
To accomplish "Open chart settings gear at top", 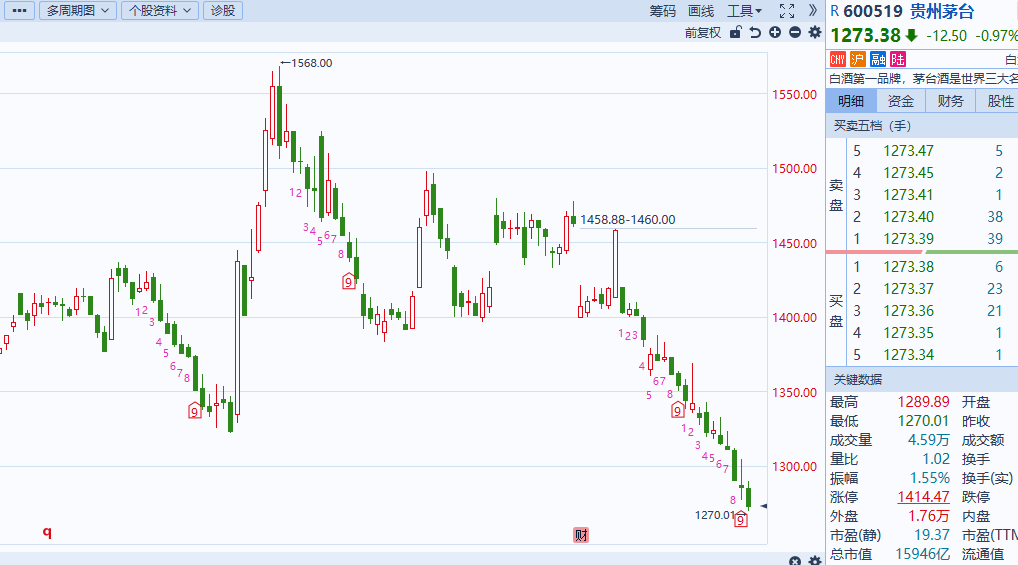I will 815,32.
